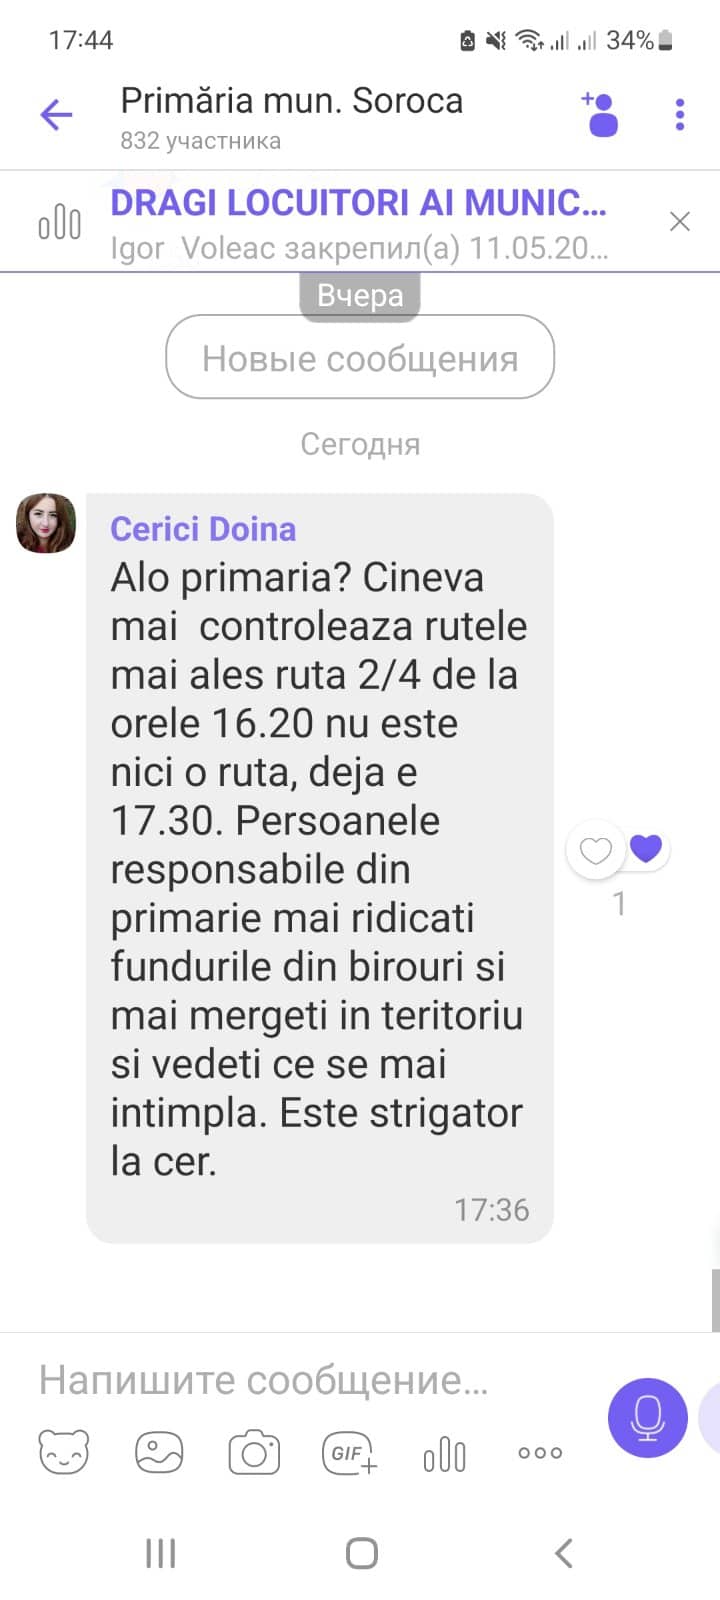Open pinned message DRAGI LOCUITORI AI MUNIC
The height and width of the screenshot is (1600, 720).
[x=358, y=202]
